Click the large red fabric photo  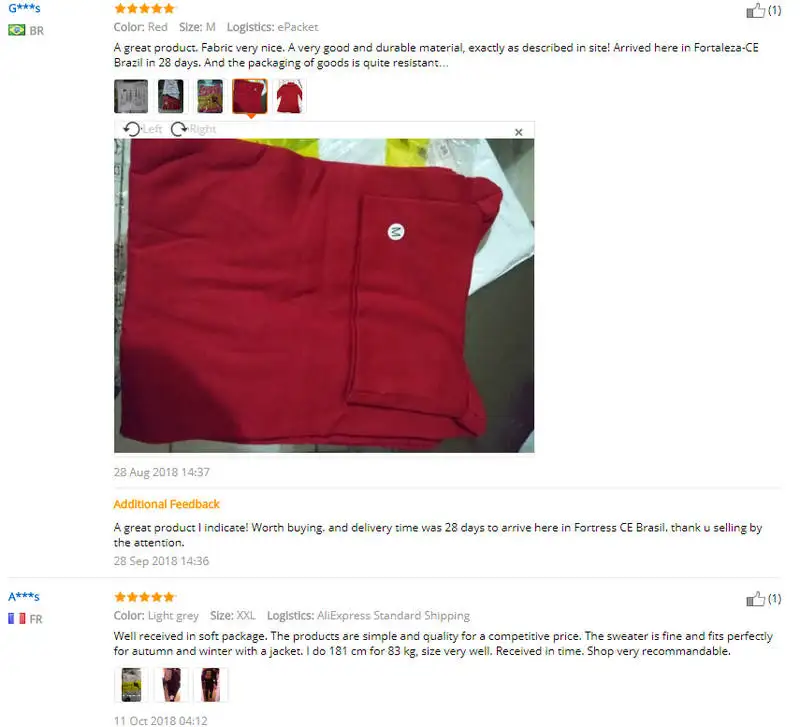(324, 295)
